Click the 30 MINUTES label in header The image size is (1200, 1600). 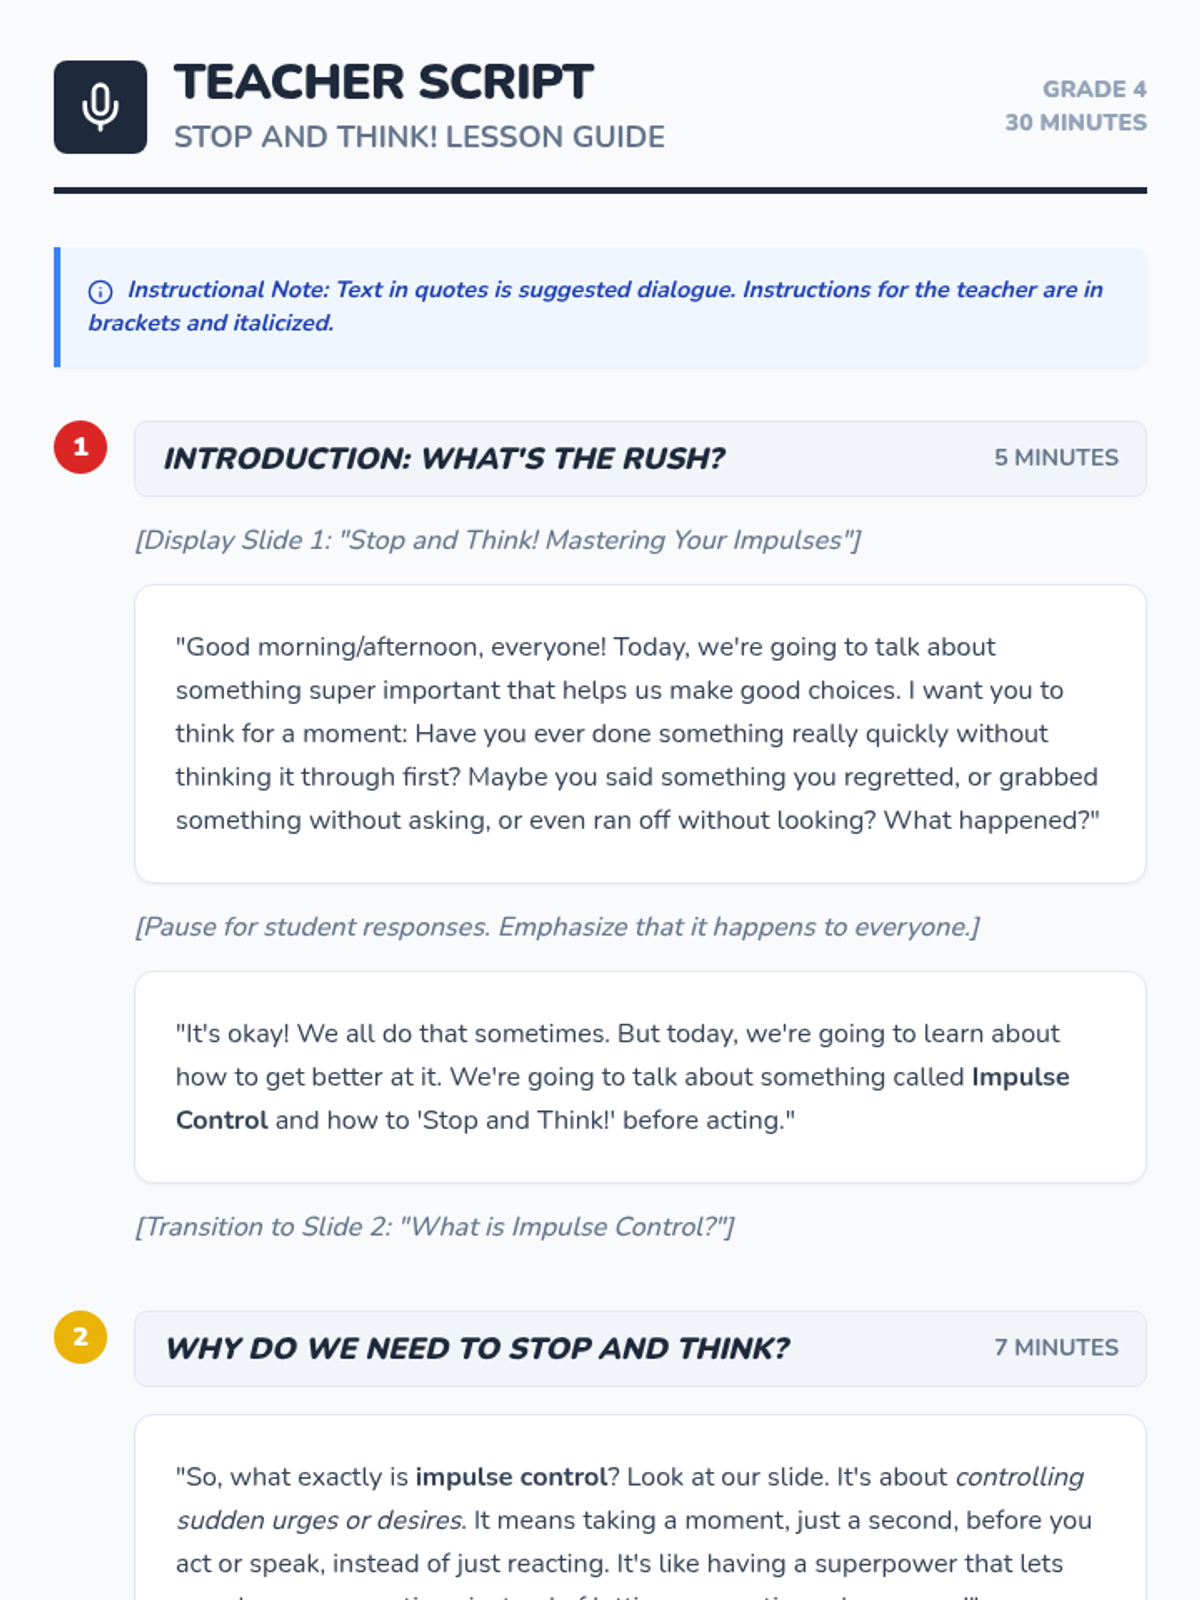1076,122
